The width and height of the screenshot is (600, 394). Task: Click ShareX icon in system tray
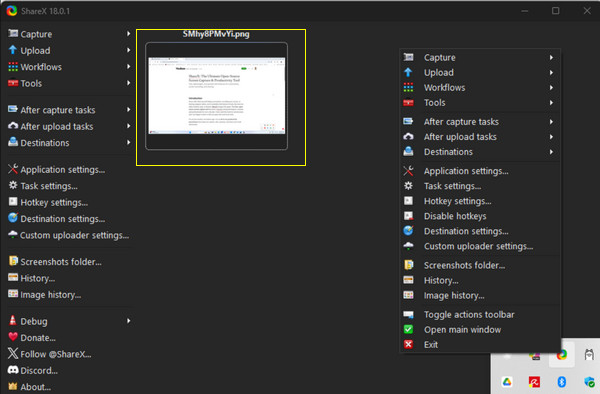coord(561,355)
